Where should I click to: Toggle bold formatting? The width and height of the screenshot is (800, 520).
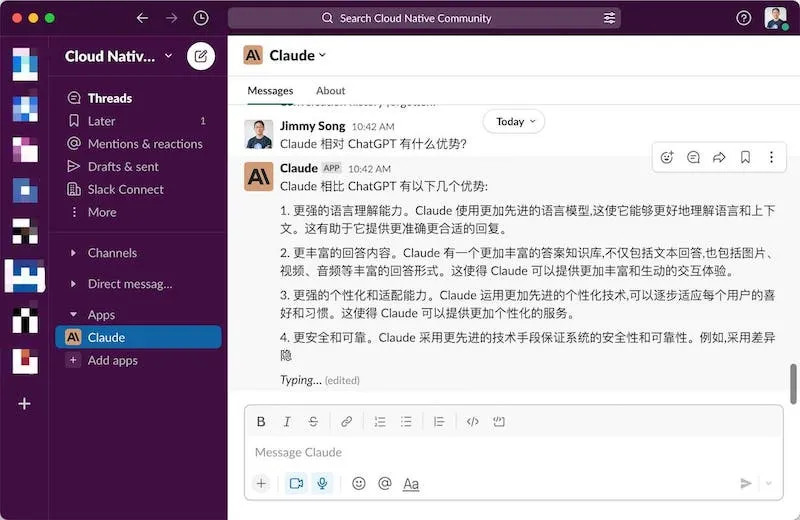click(x=261, y=422)
